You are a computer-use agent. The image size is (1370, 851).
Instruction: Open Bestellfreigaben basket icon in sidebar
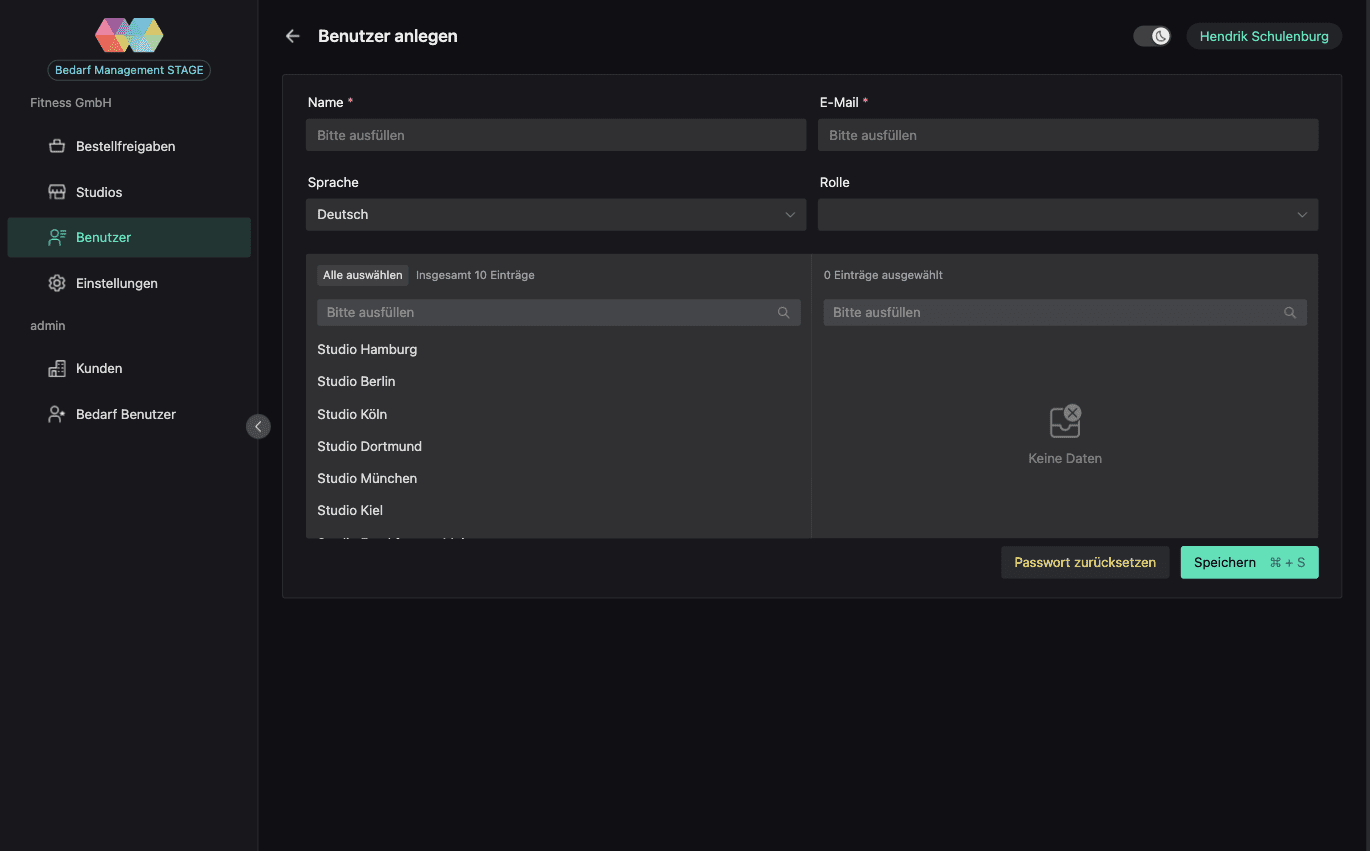(x=57, y=146)
